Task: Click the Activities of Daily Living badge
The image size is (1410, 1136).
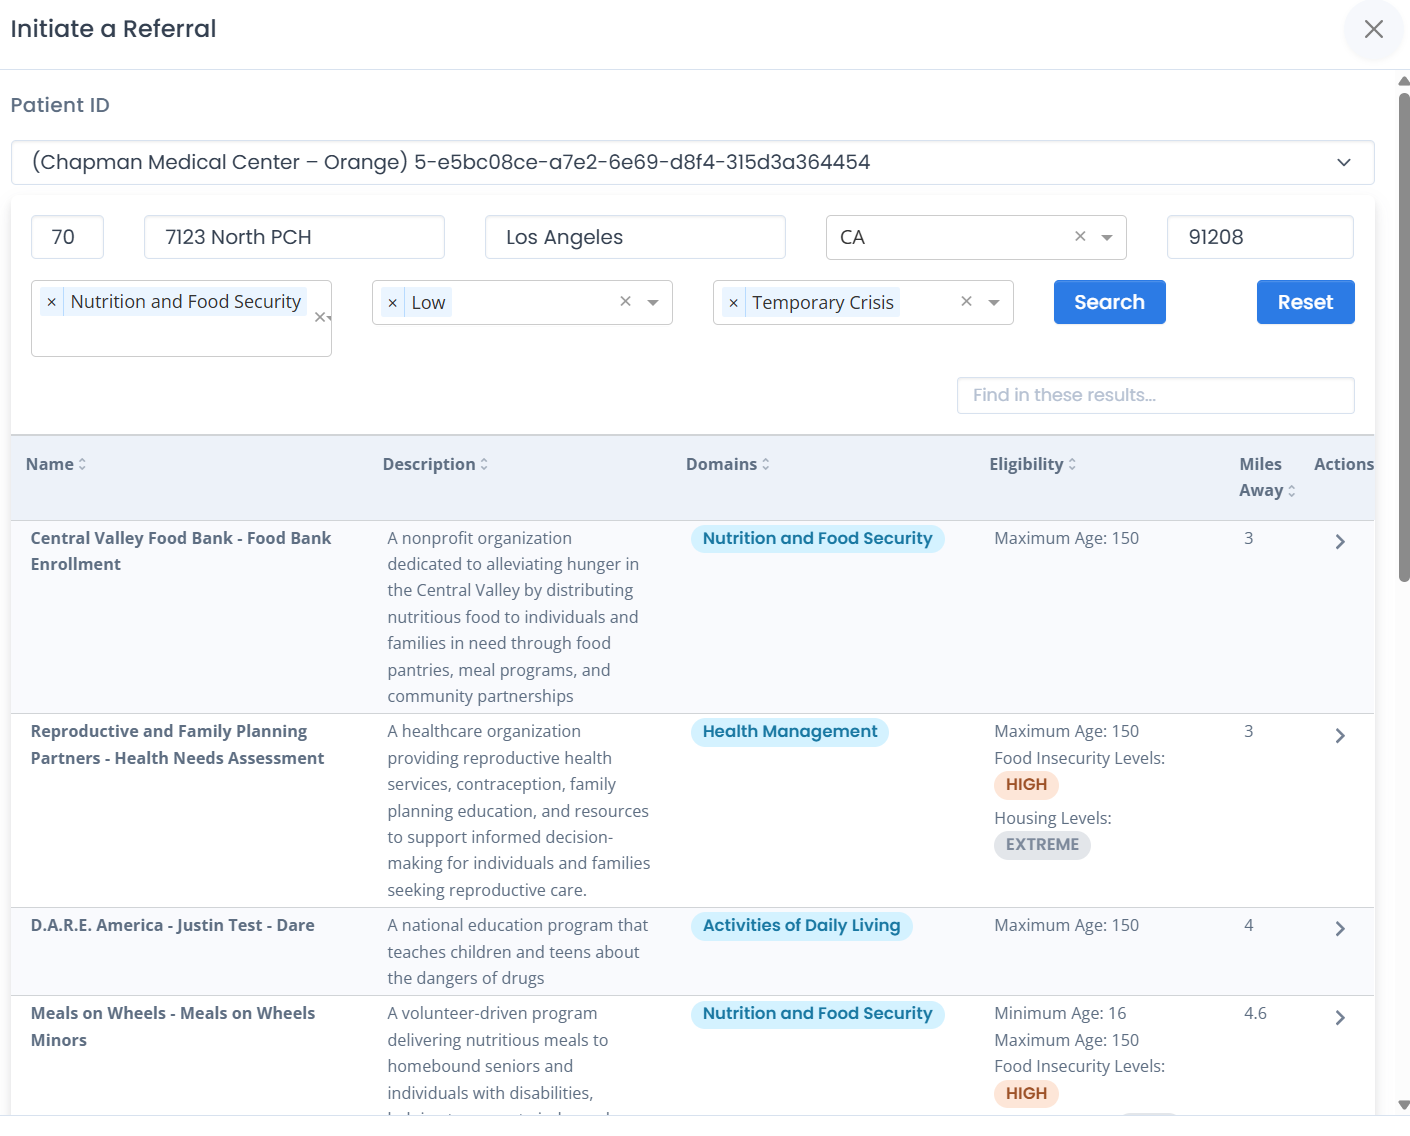Action: pos(801,926)
